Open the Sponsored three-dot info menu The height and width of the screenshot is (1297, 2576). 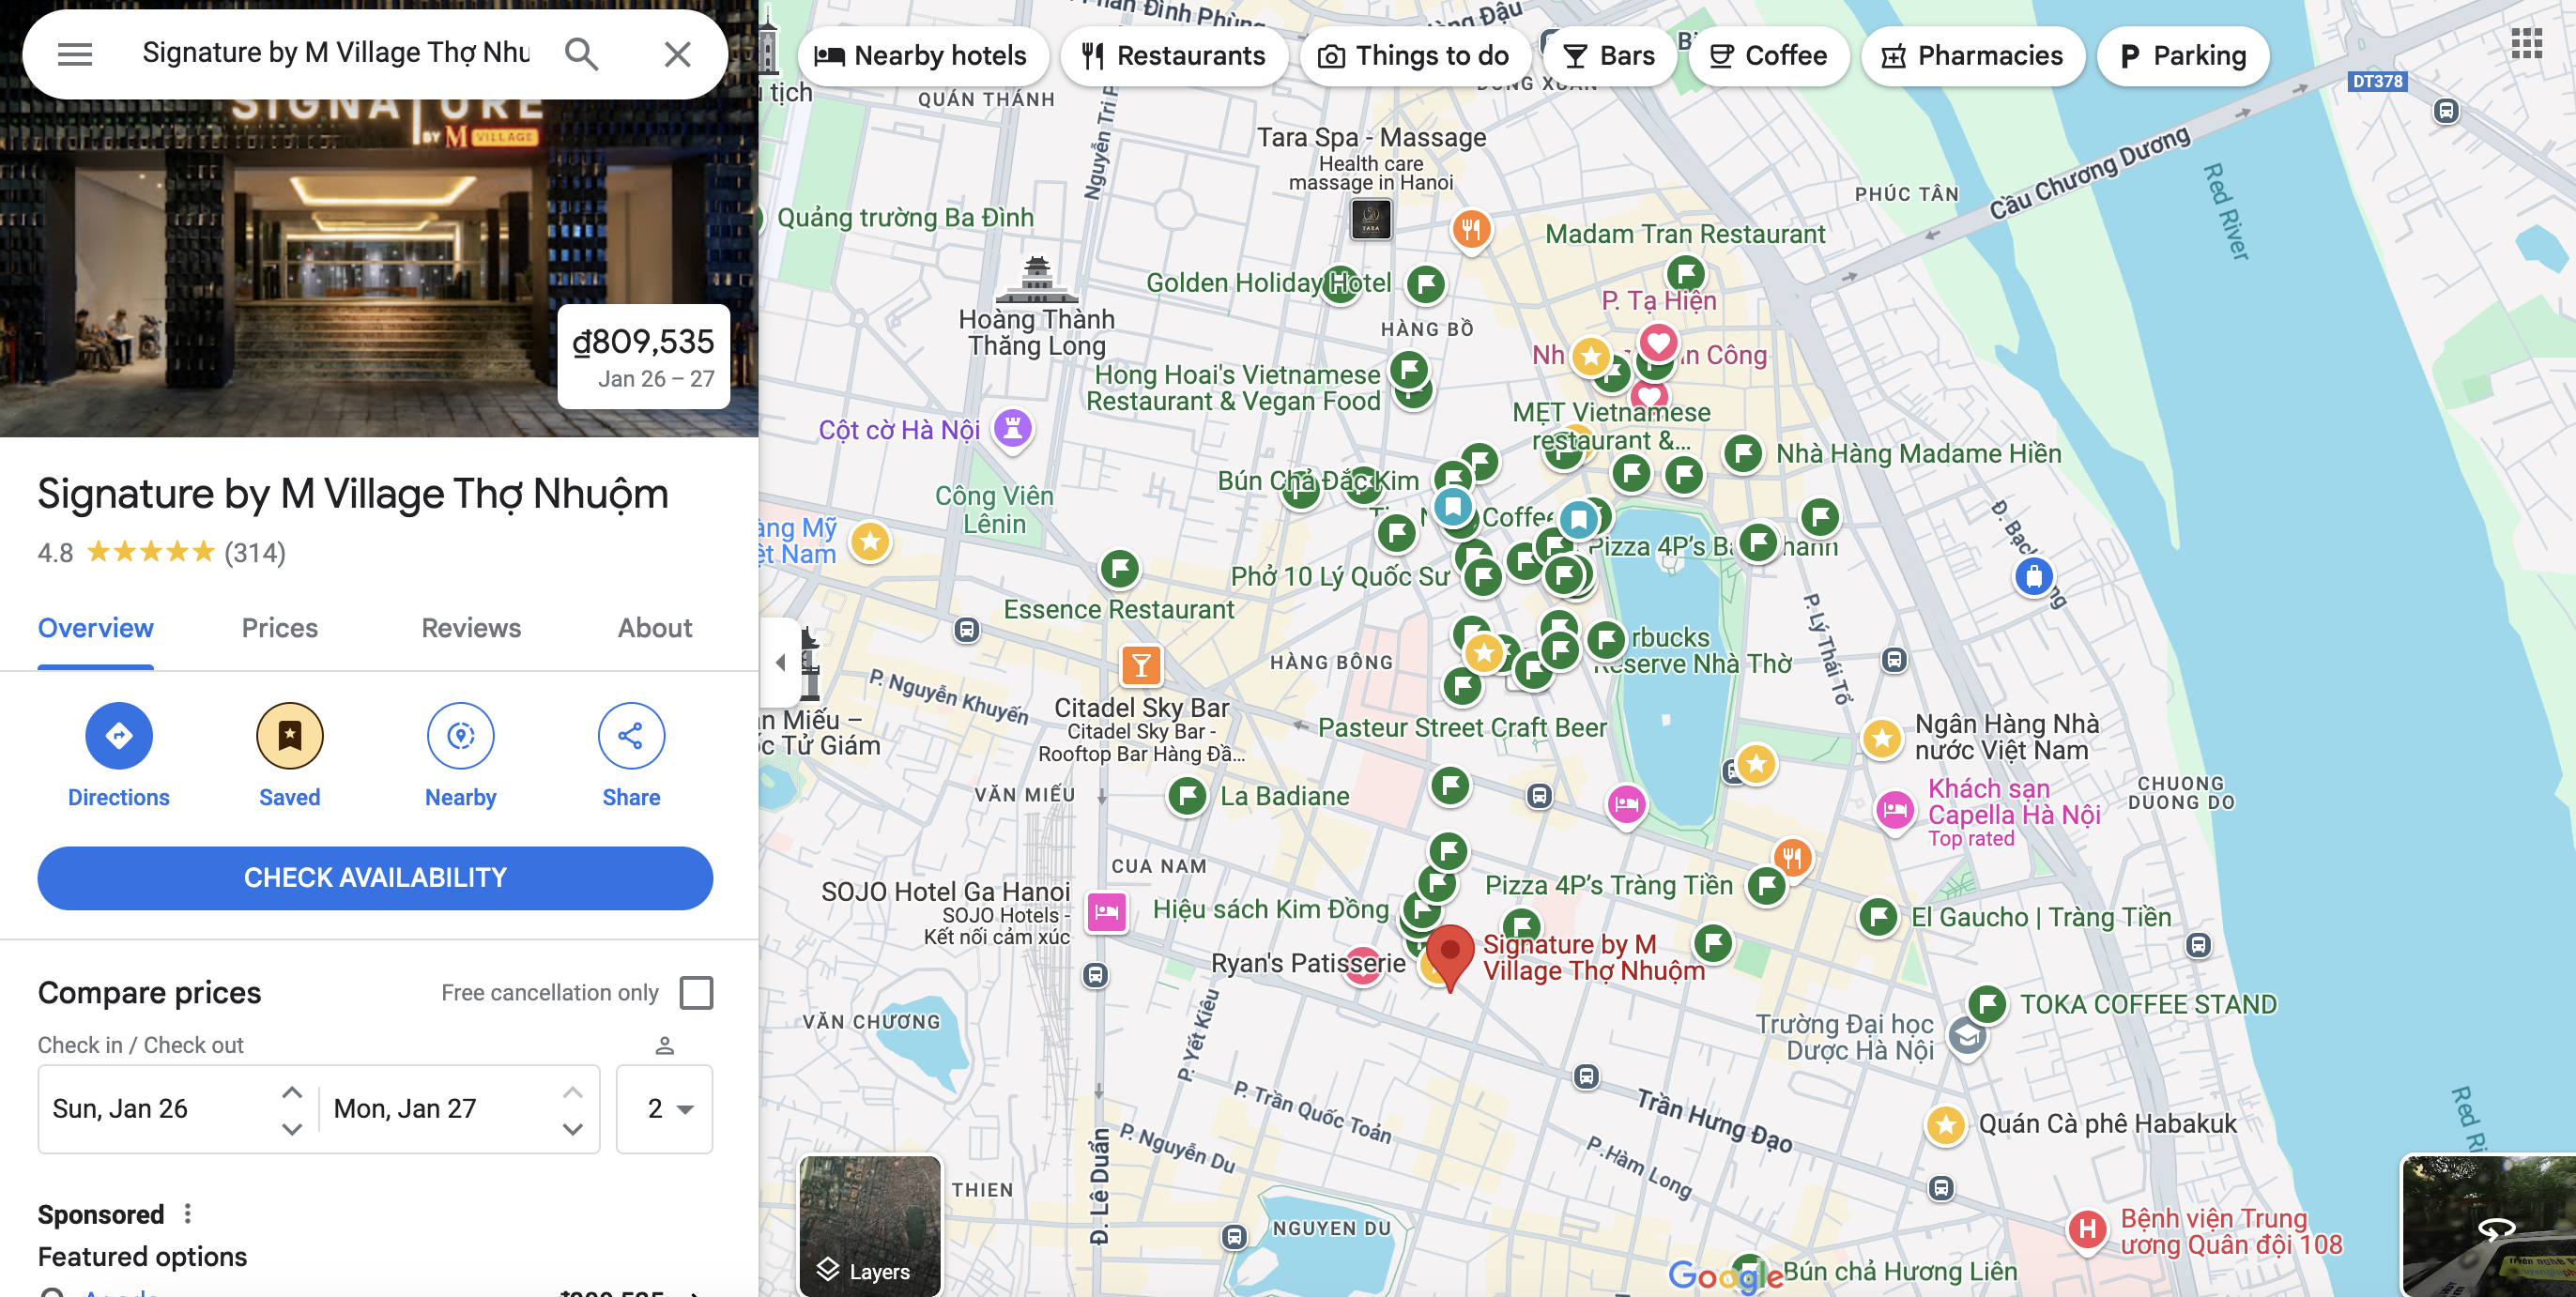coord(188,1213)
